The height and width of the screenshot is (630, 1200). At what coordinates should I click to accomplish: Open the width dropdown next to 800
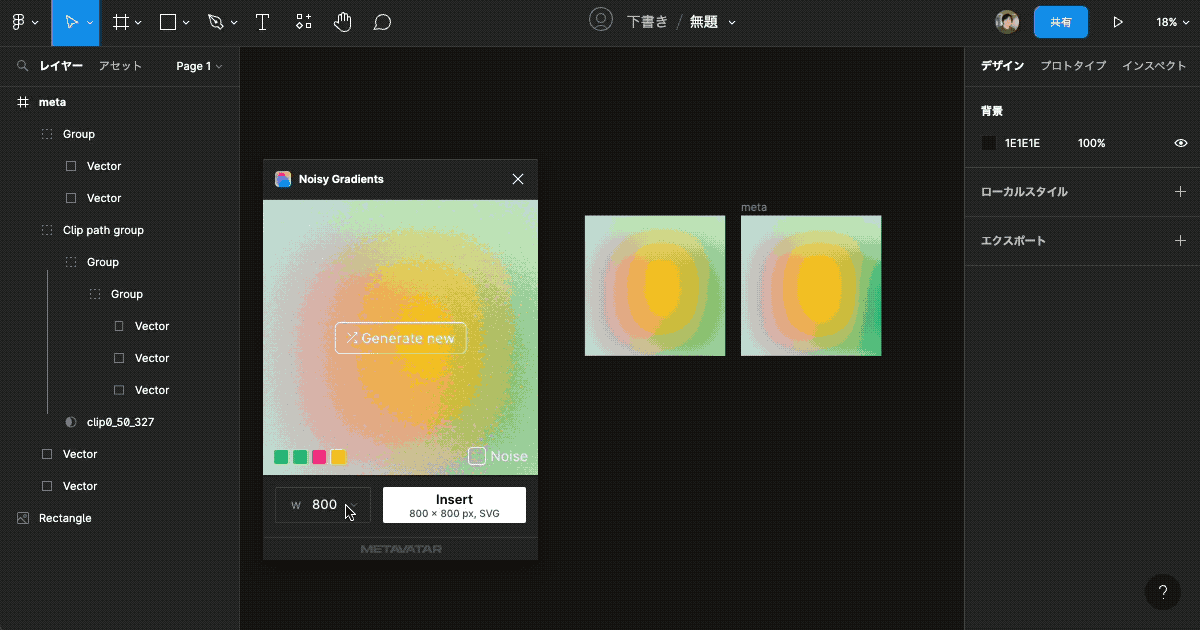click(352, 505)
